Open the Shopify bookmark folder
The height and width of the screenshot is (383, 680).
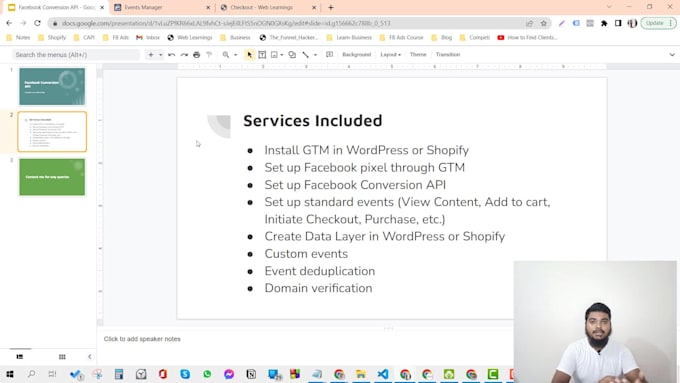click(52, 38)
